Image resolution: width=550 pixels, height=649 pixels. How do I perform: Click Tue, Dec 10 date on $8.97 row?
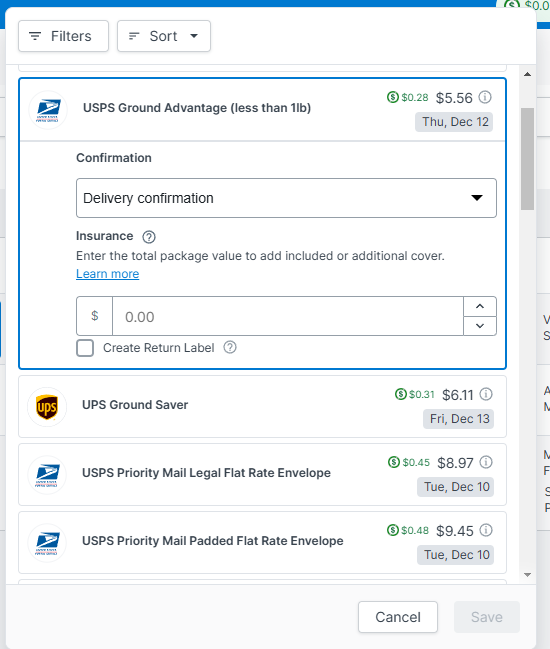(455, 487)
